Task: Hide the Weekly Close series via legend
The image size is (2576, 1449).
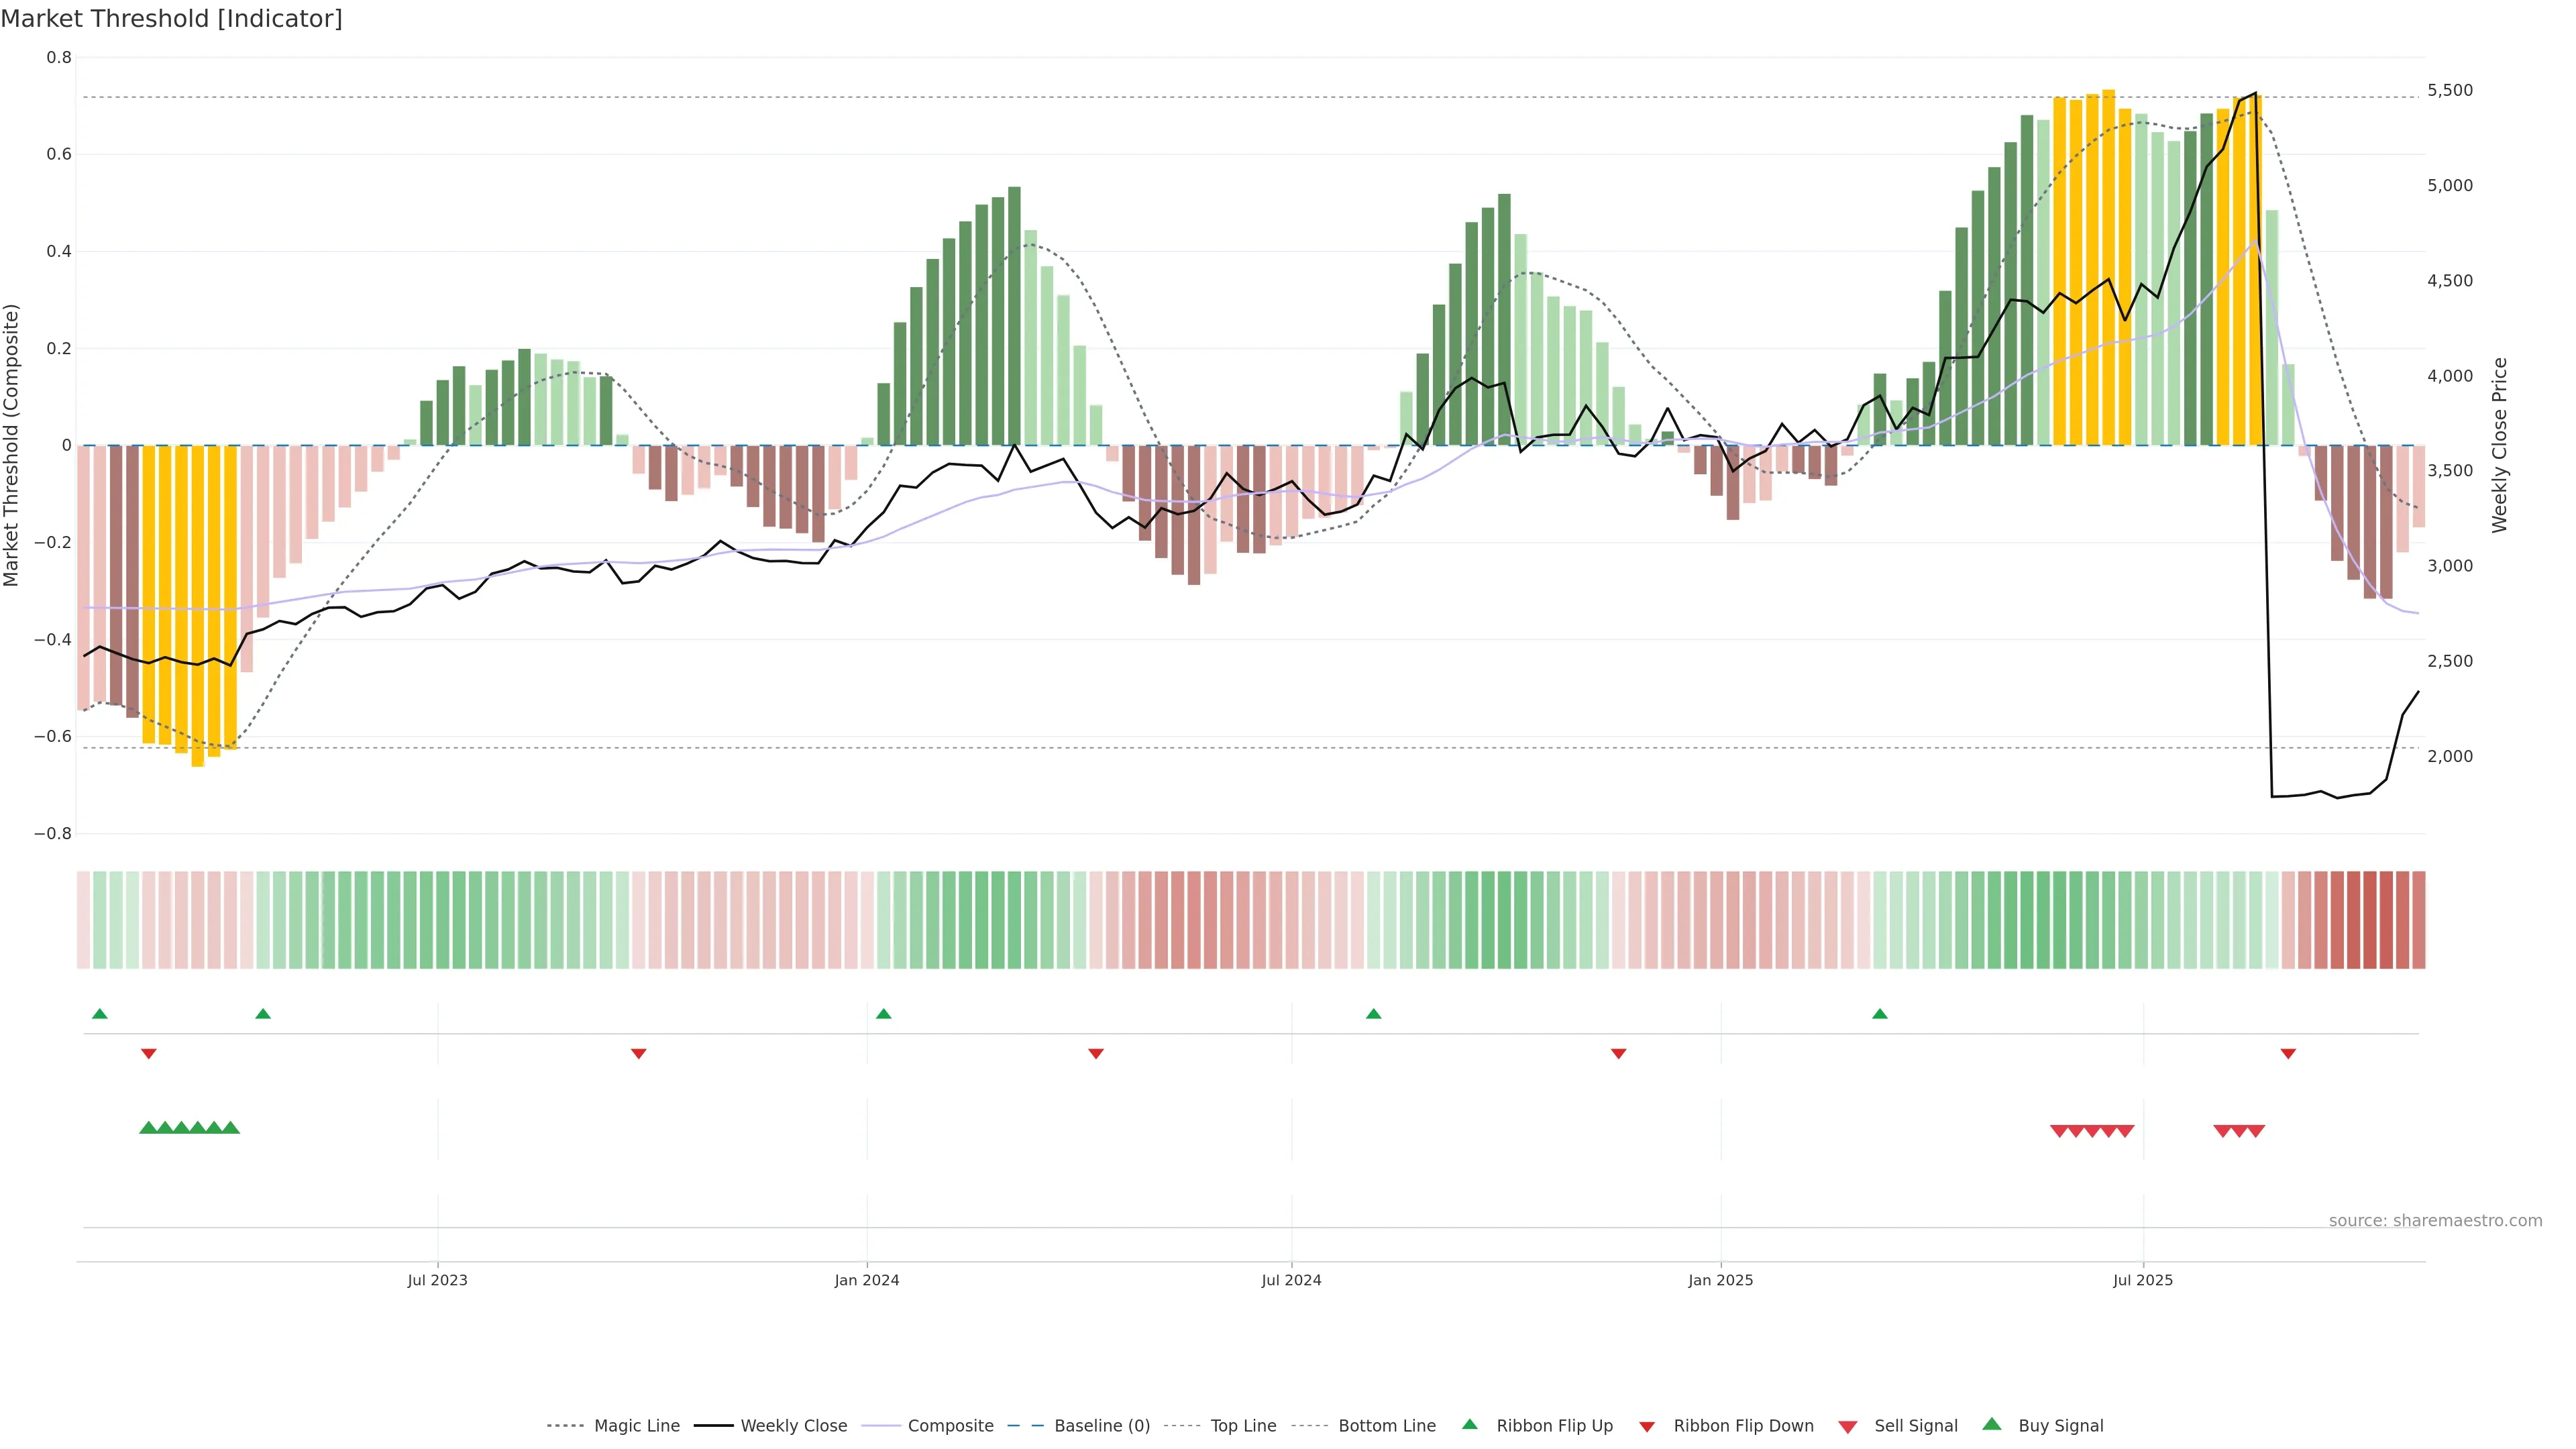Action: click(x=793, y=1426)
